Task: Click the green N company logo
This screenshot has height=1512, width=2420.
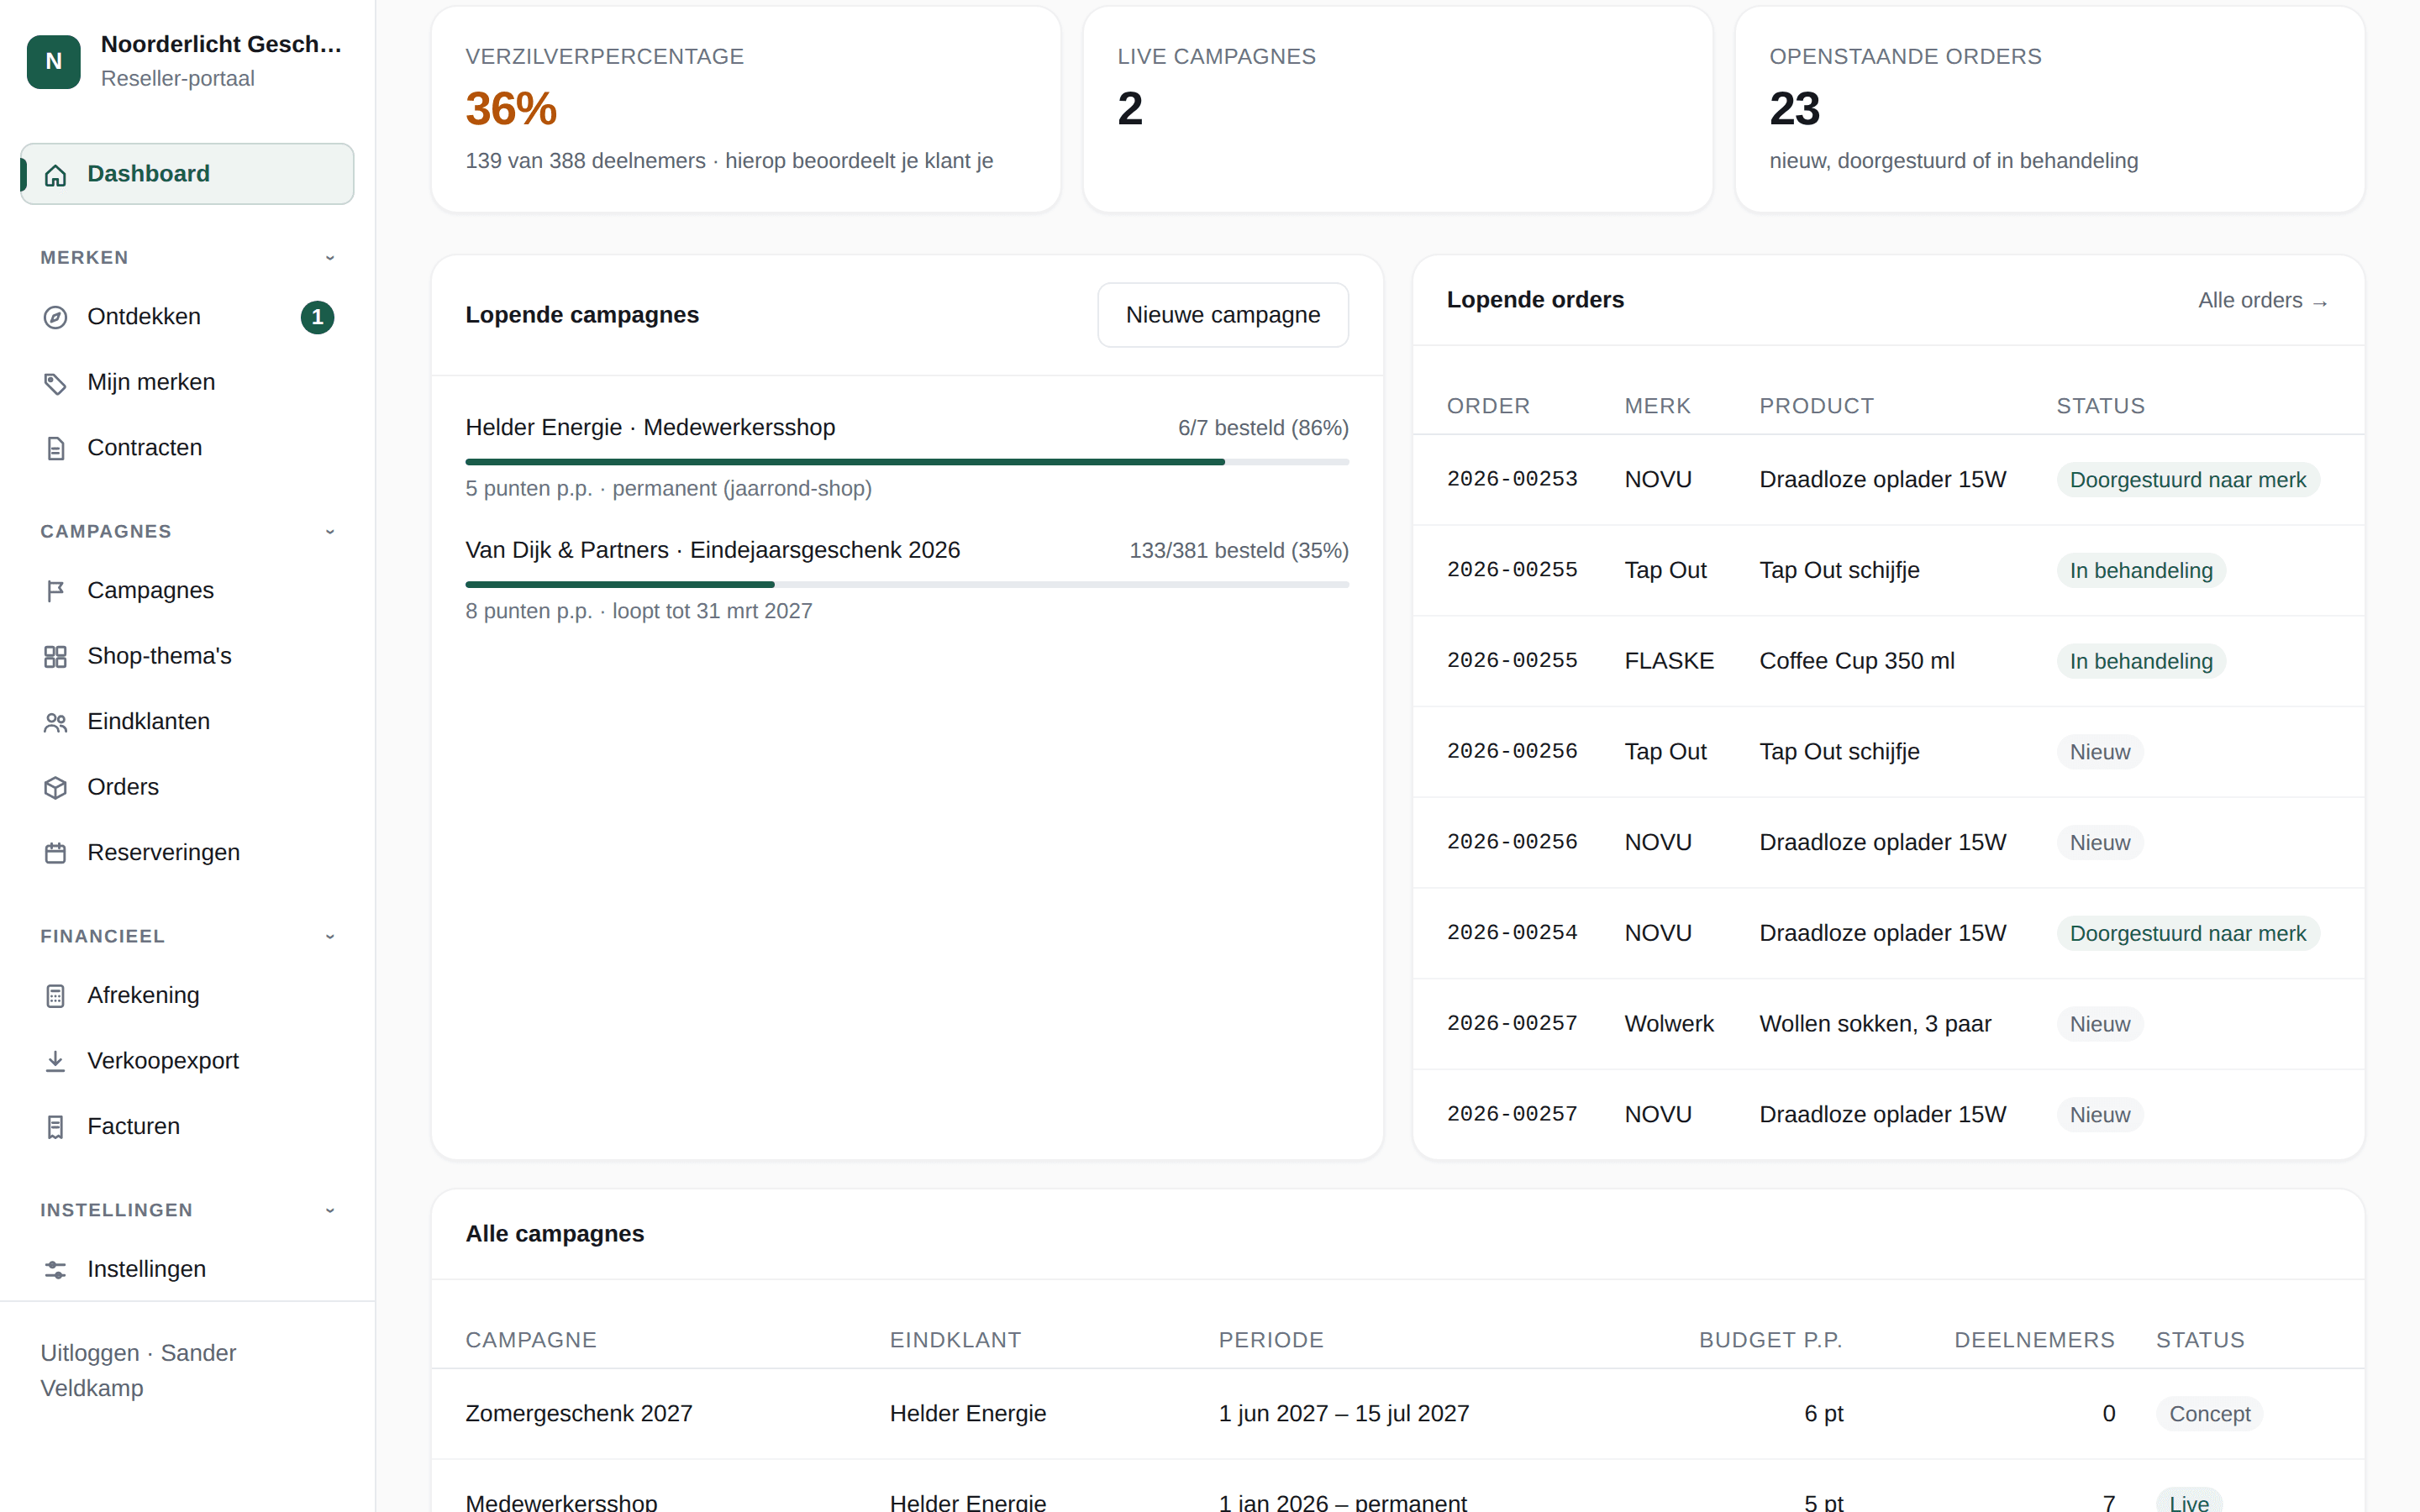Action: pos(54,62)
